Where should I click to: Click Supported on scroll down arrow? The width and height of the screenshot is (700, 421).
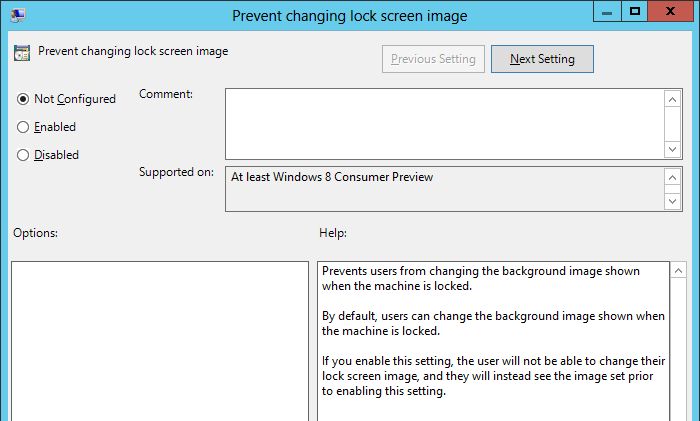click(673, 201)
